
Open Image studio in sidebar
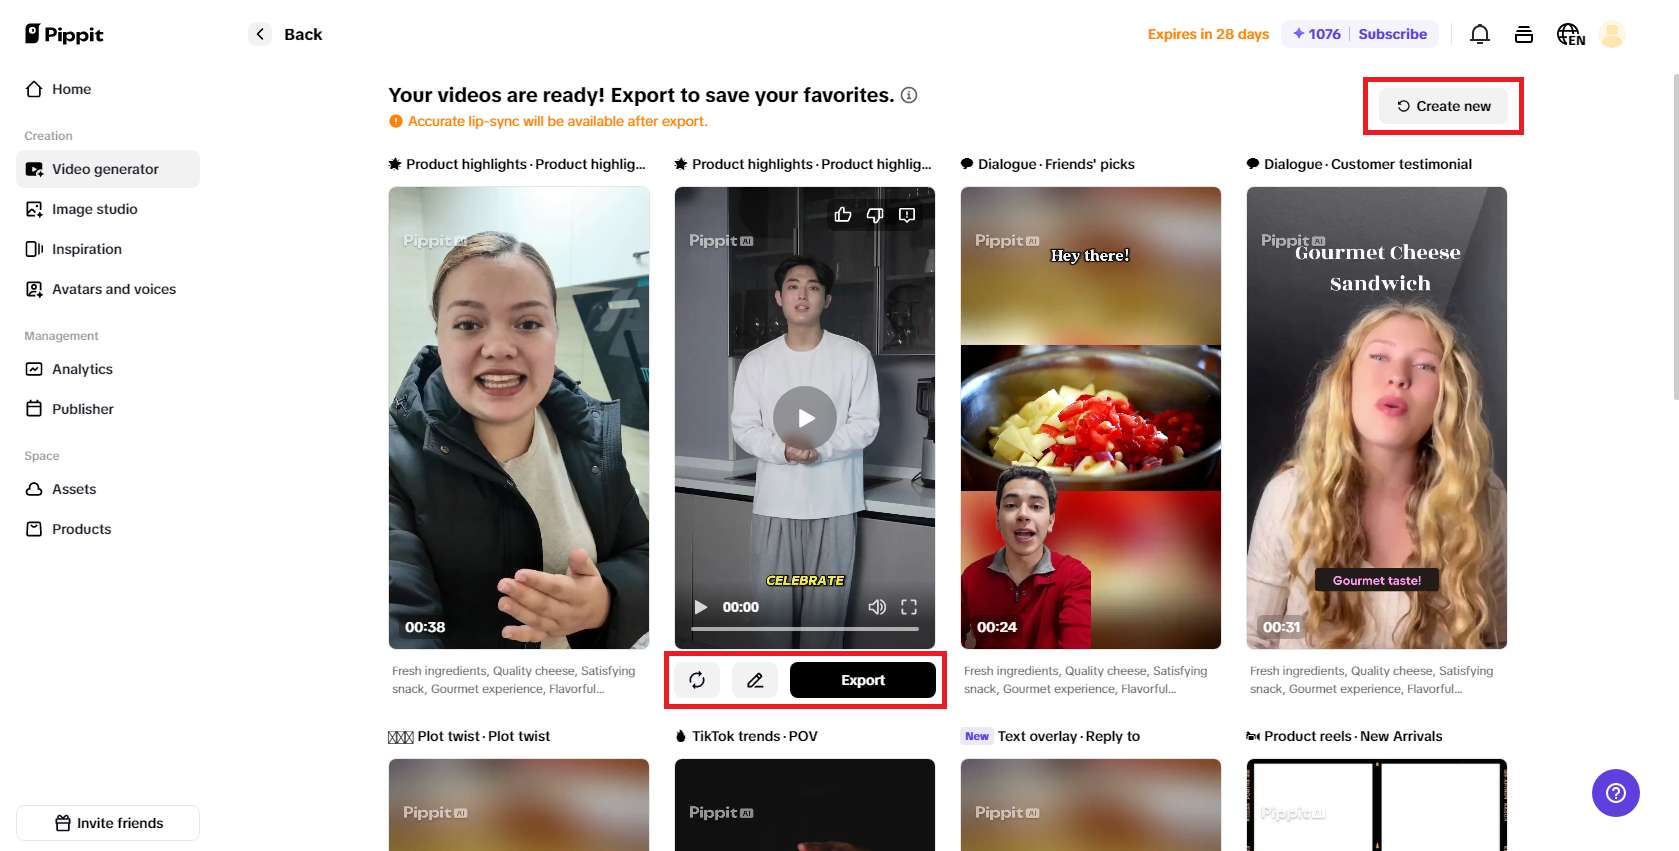(x=108, y=209)
